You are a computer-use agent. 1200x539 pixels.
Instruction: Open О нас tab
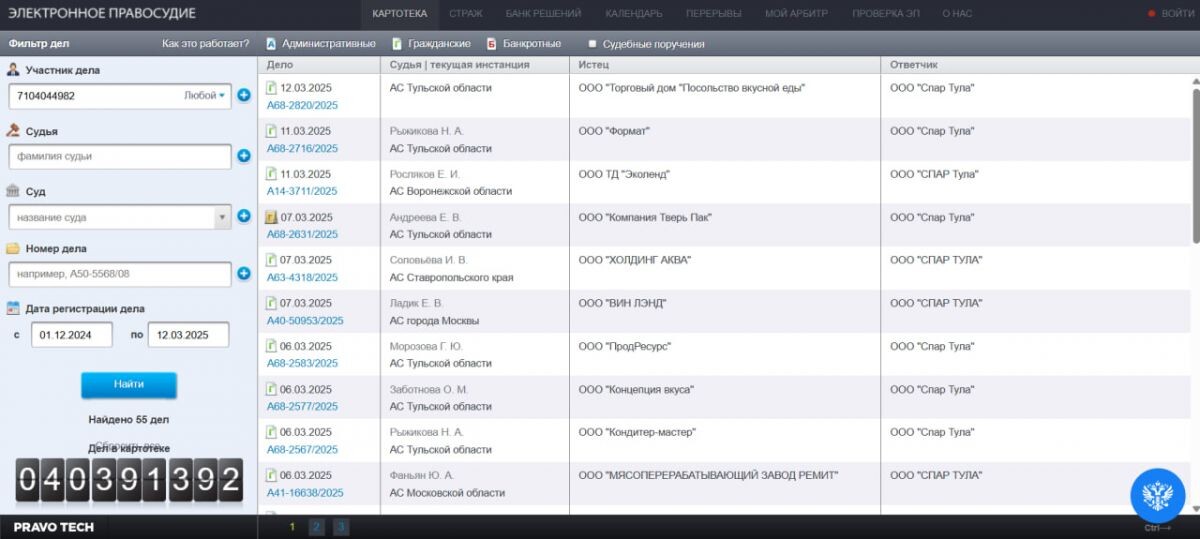pos(957,14)
